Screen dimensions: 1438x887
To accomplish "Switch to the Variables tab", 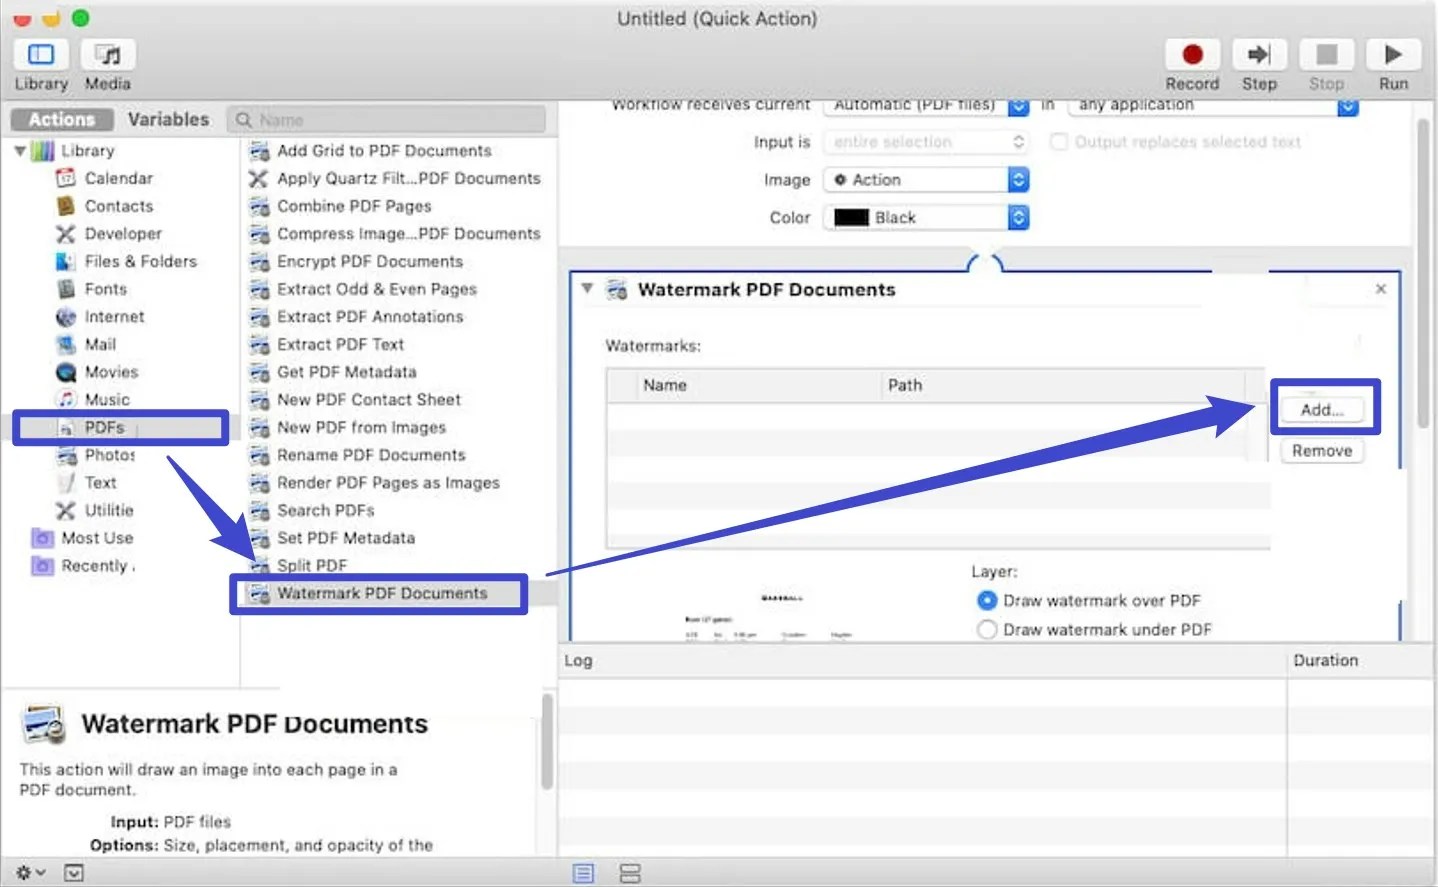I will [168, 119].
